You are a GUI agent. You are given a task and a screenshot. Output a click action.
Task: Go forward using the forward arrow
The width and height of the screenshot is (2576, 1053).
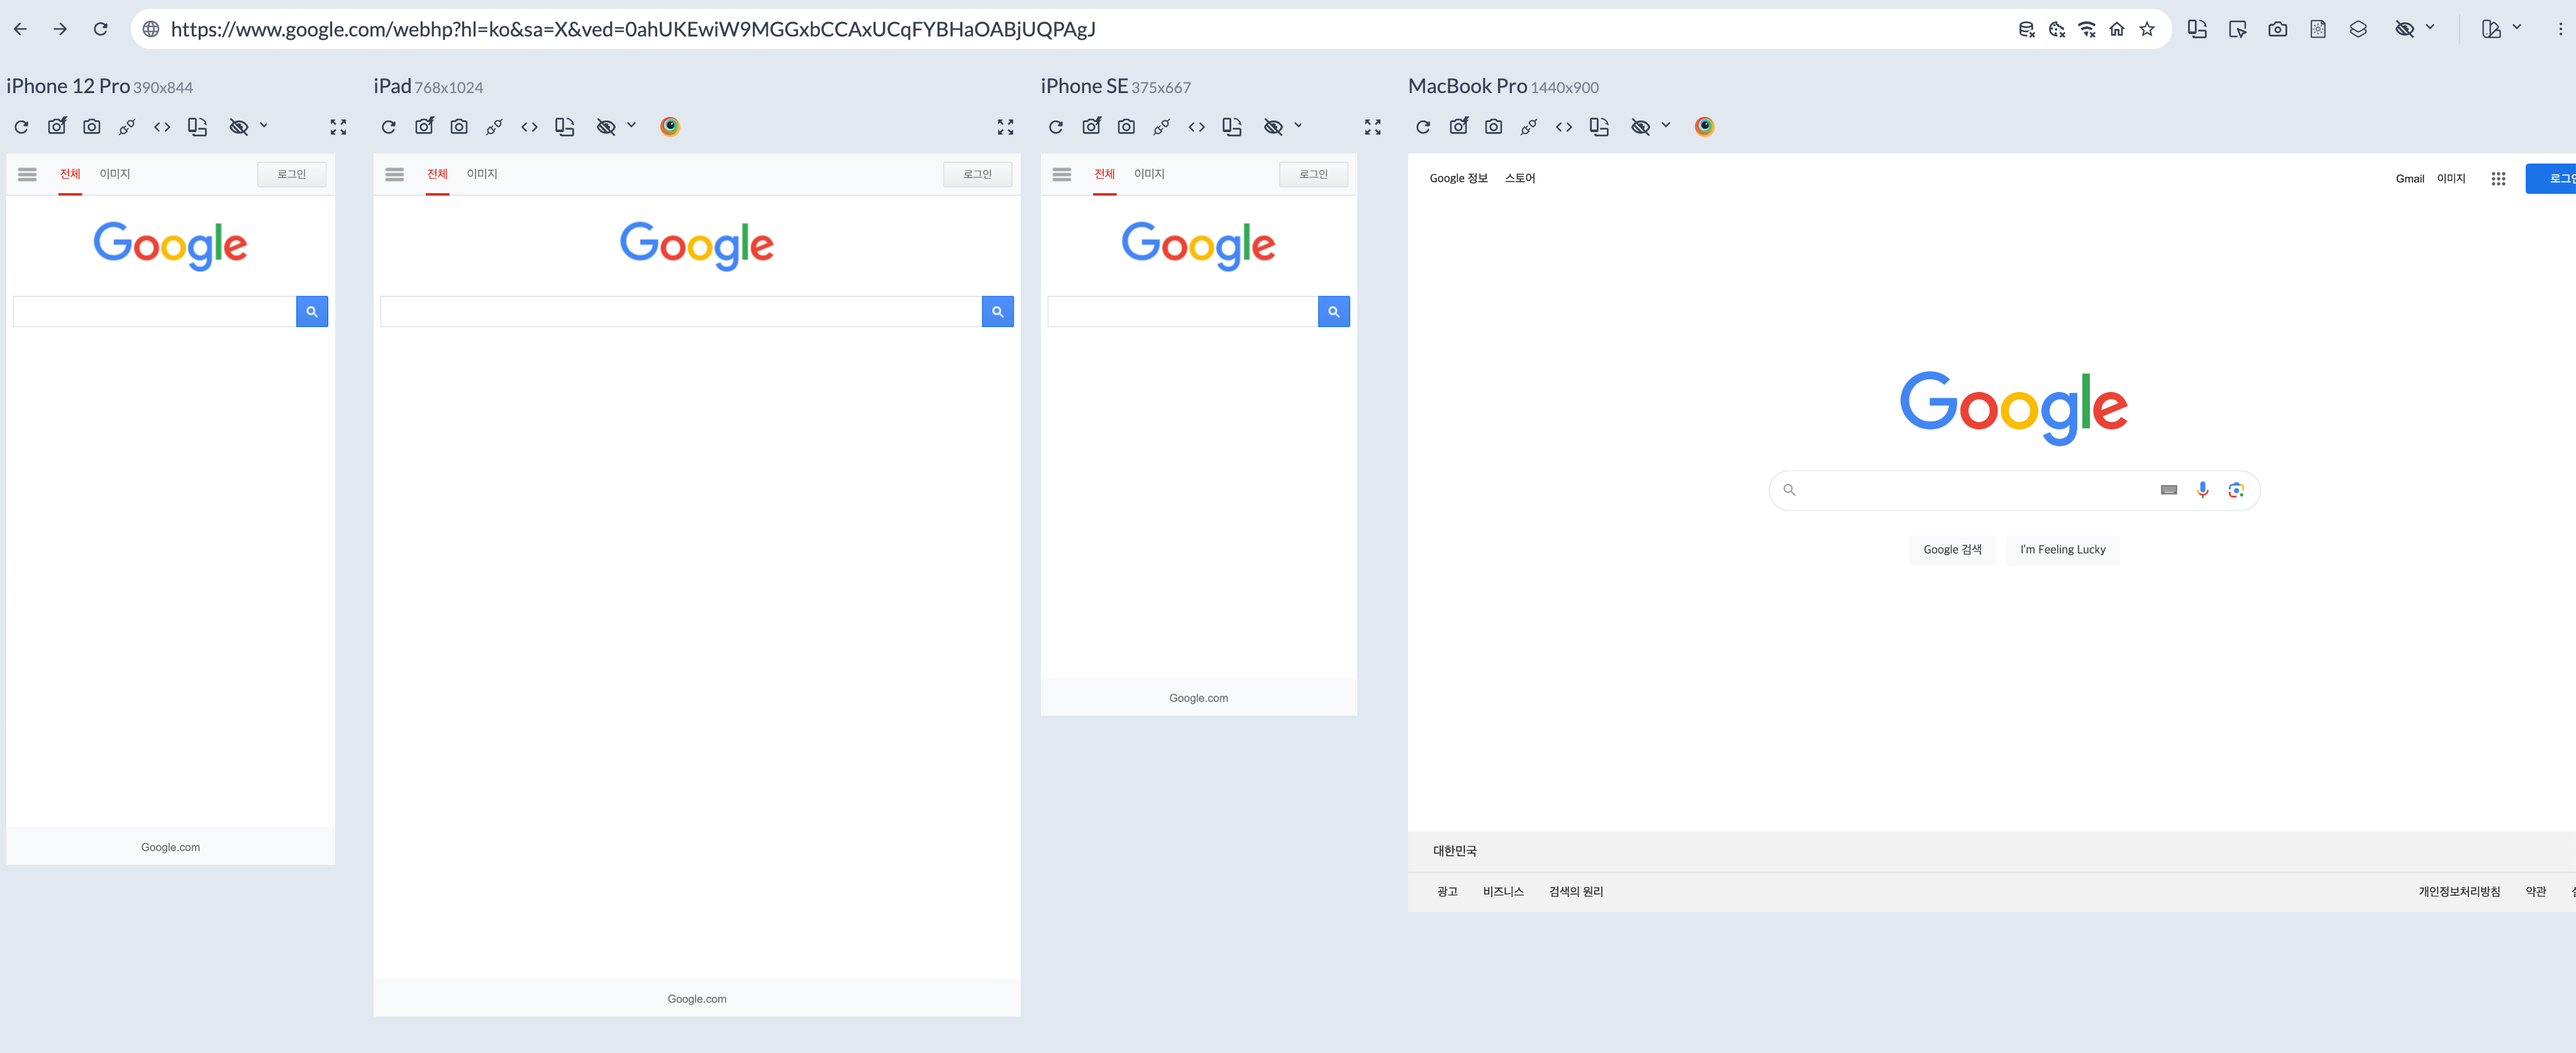tap(60, 29)
